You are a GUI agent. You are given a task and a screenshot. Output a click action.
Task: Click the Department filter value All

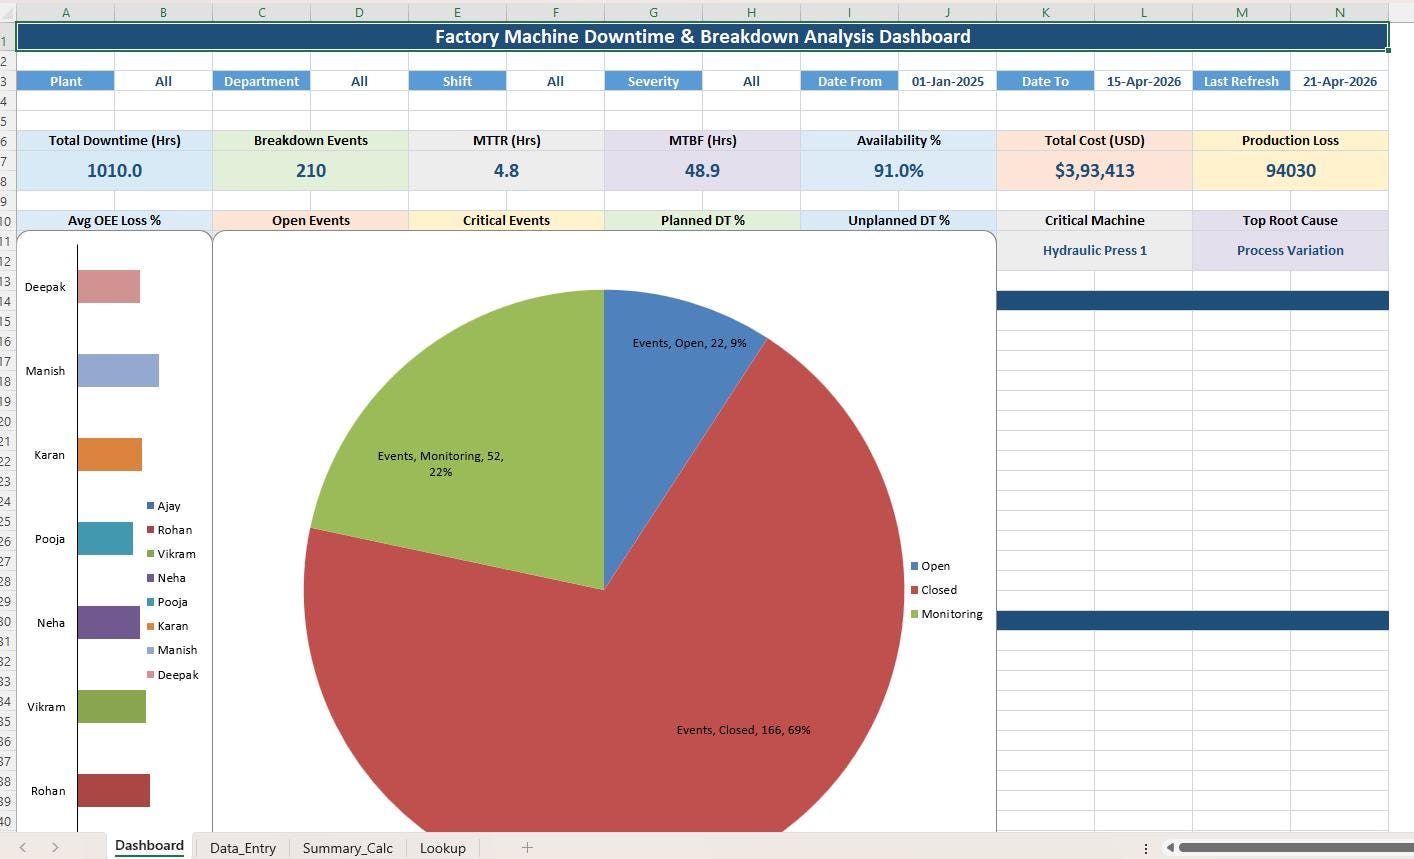click(x=359, y=81)
